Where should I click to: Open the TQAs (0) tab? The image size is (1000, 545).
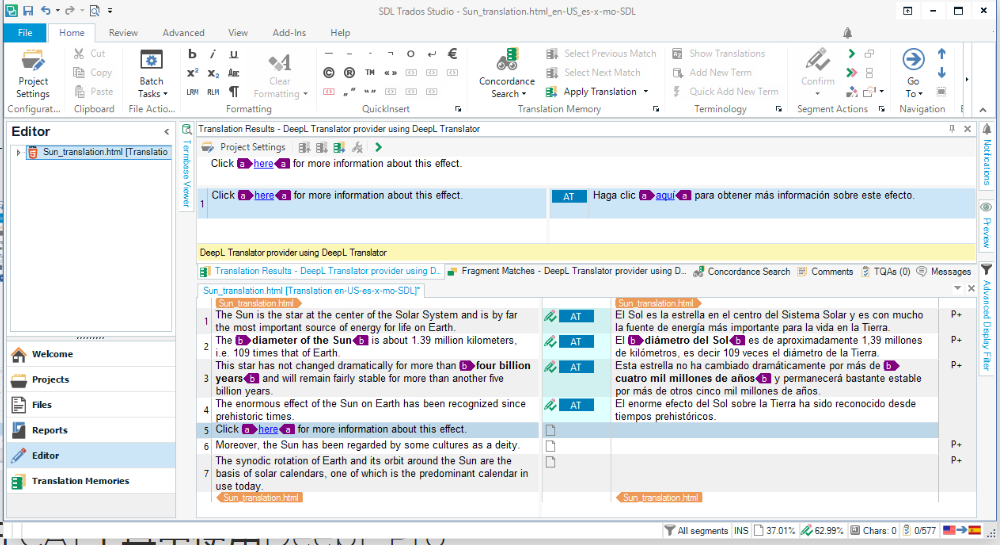[x=885, y=272]
